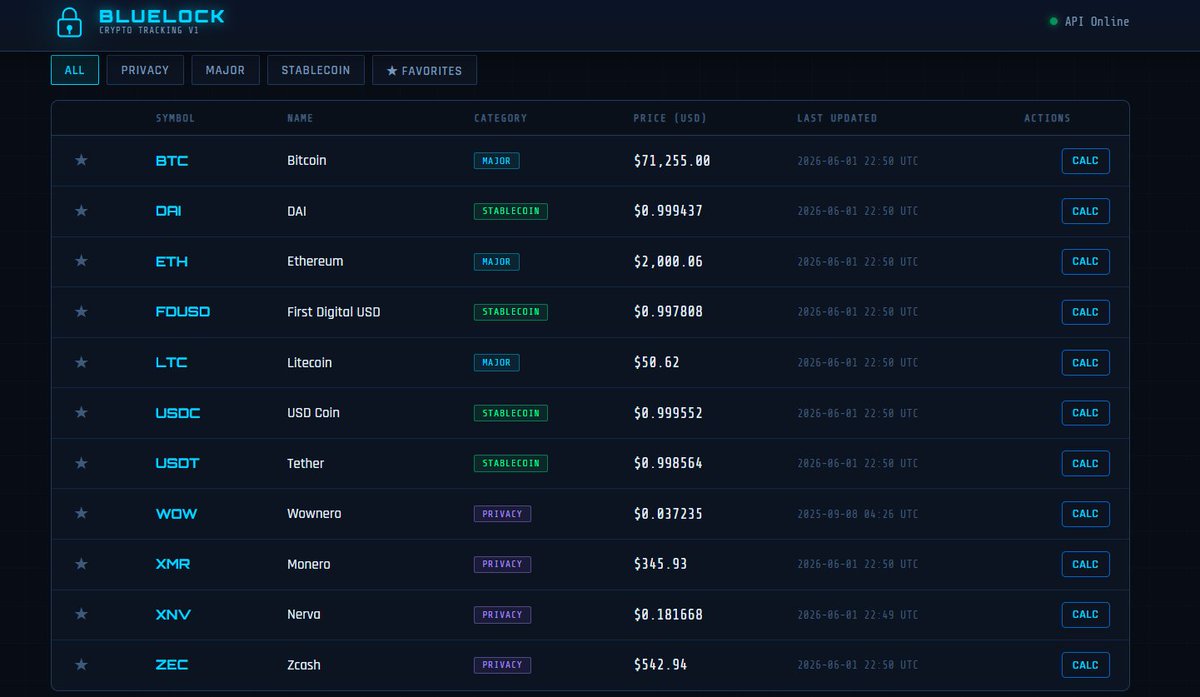Open calculator for Ethereum
Image resolution: width=1200 pixels, height=697 pixels.
point(1085,261)
